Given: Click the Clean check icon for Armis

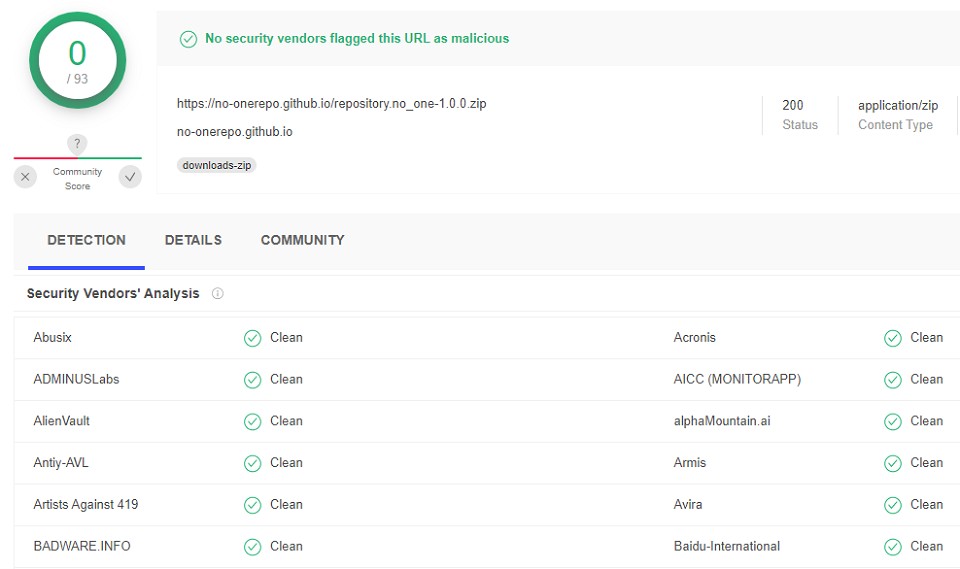Looking at the screenshot, I should click(x=893, y=463).
